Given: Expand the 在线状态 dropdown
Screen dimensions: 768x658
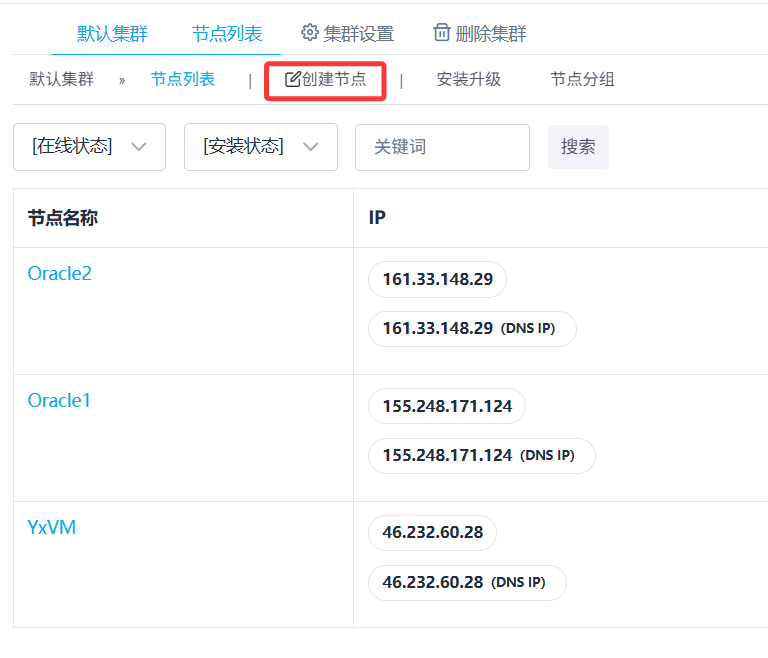Looking at the screenshot, I should click(x=89, y=147).
